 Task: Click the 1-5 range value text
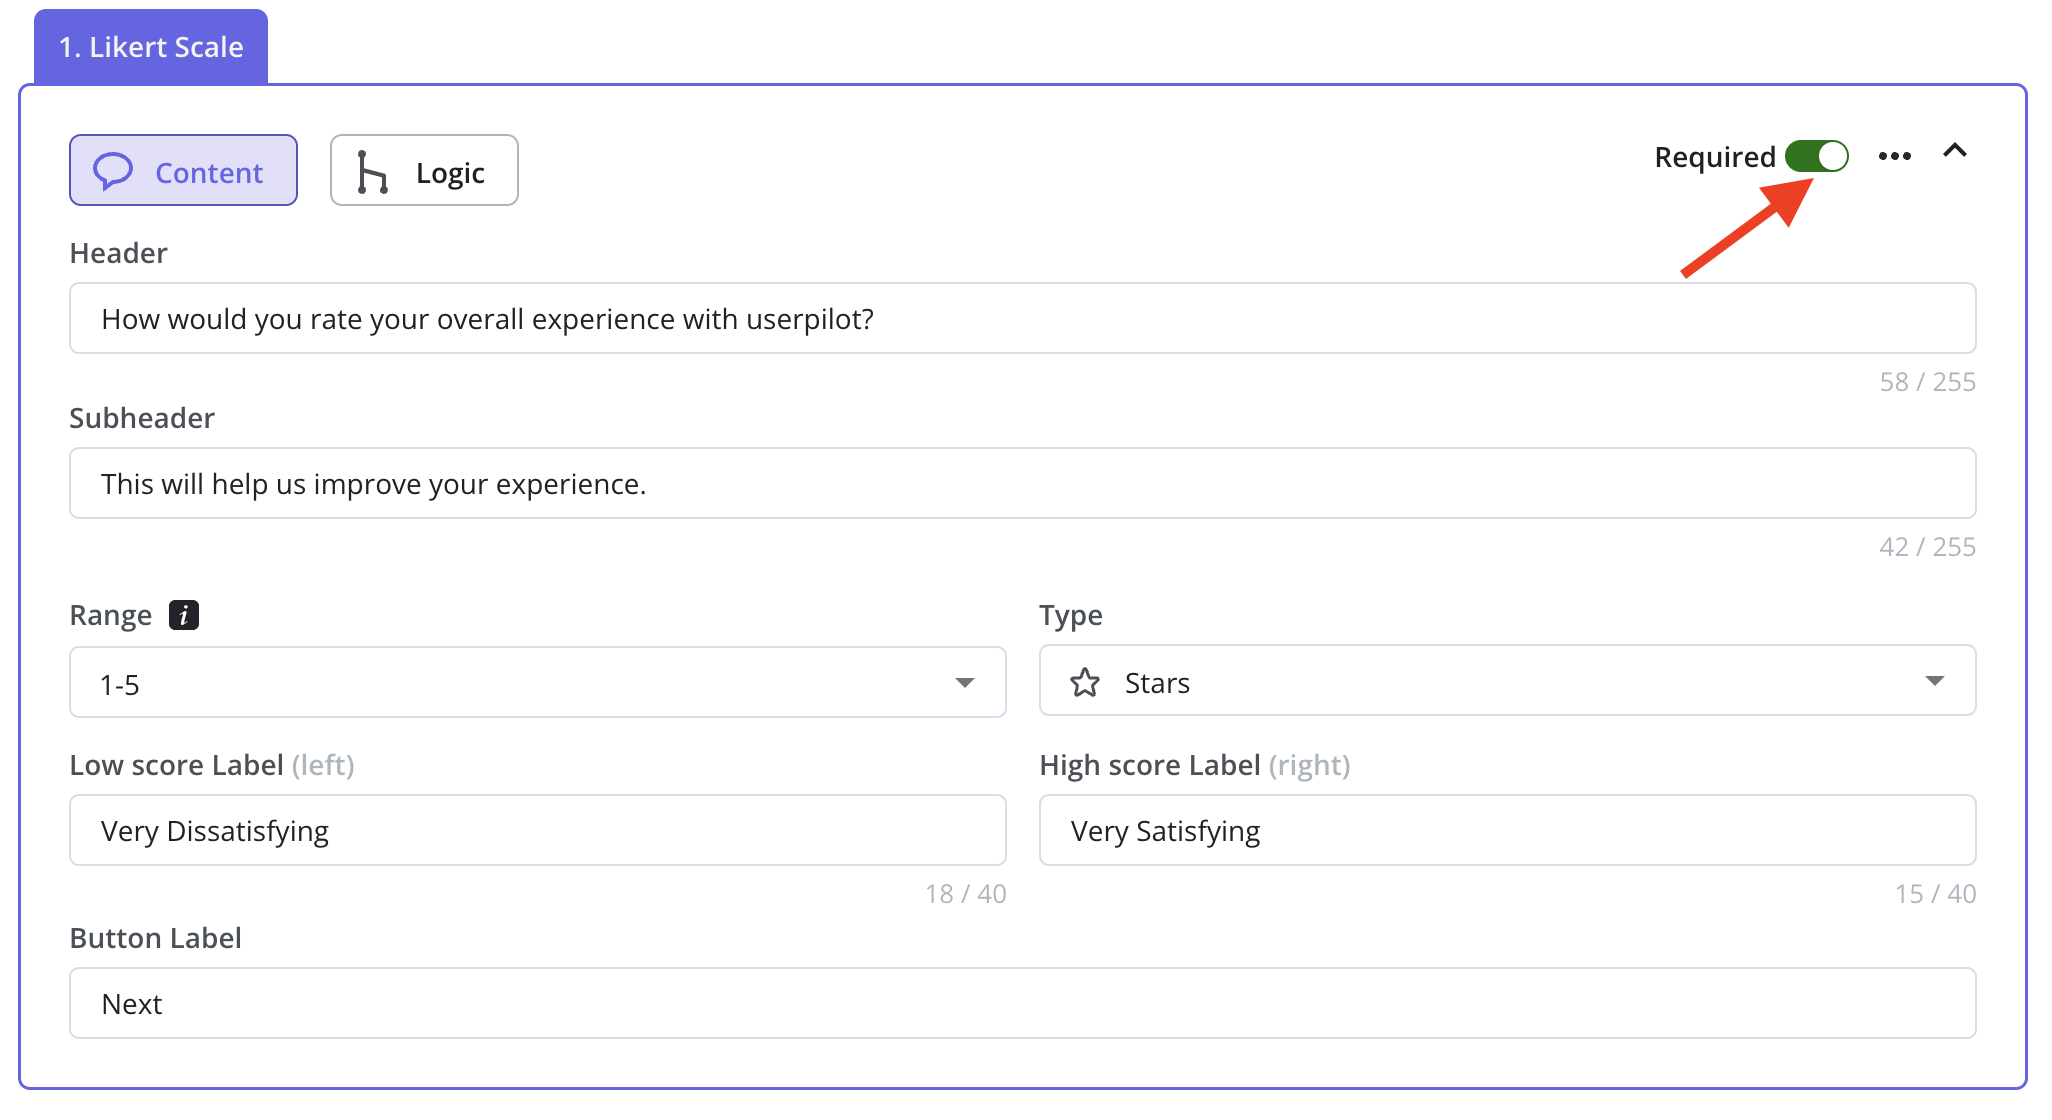(120, 685)
